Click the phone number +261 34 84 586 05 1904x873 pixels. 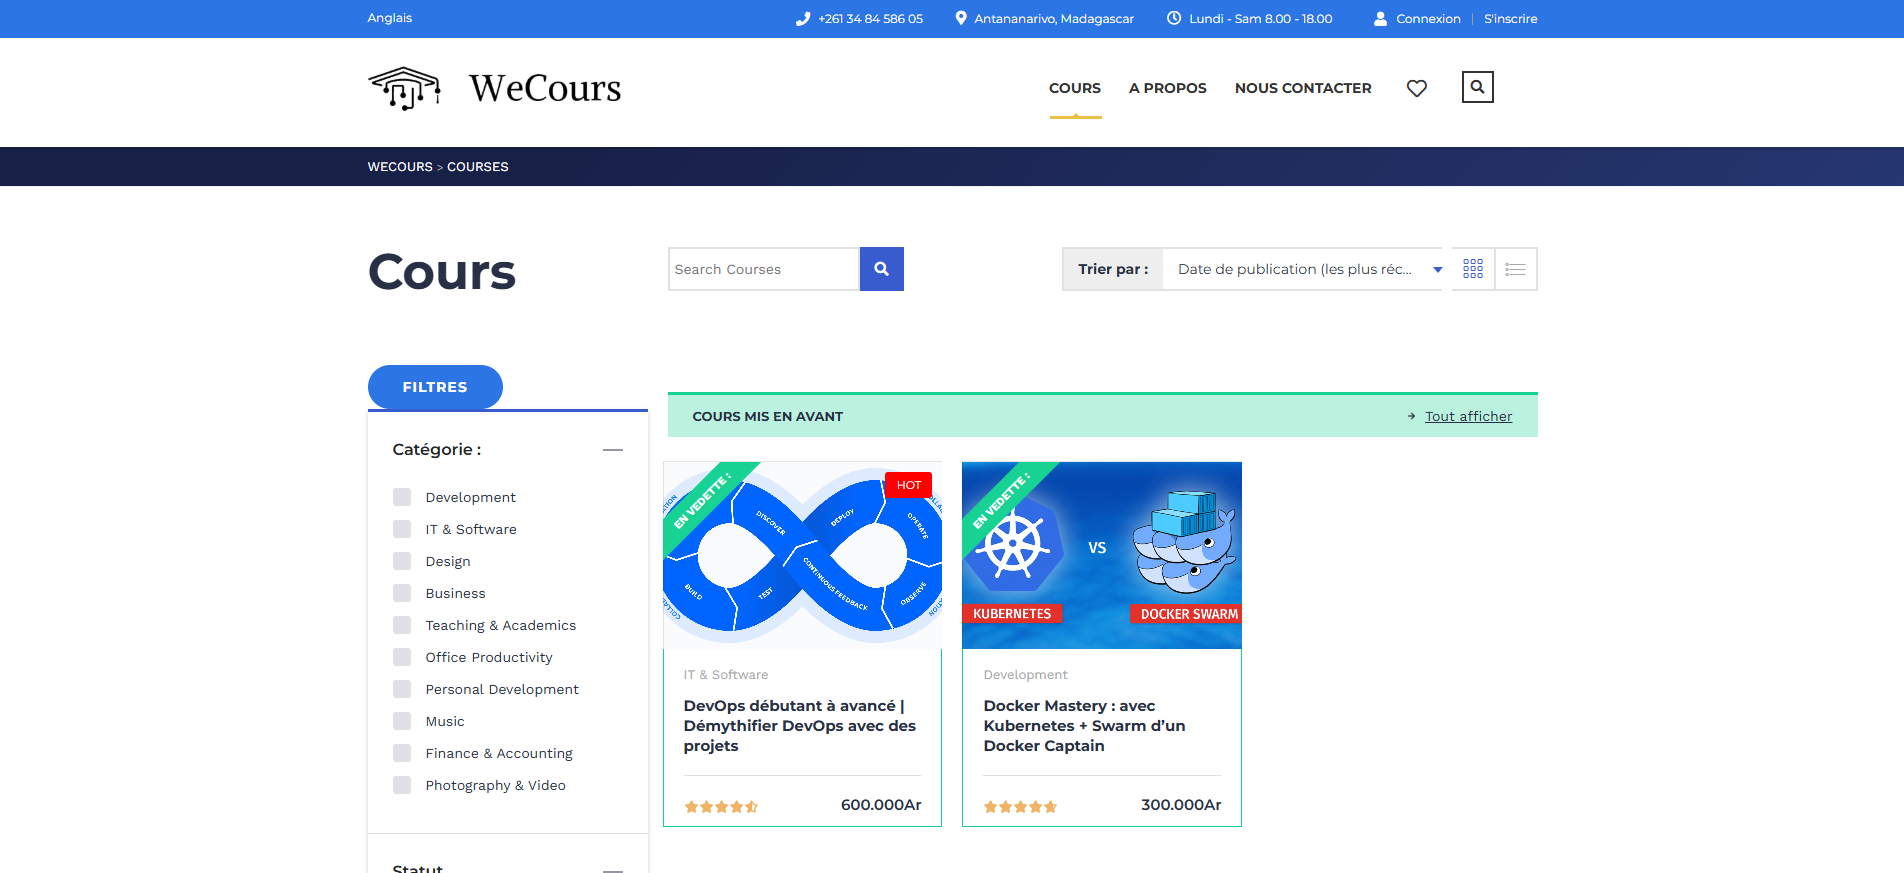tap(870, 19)
